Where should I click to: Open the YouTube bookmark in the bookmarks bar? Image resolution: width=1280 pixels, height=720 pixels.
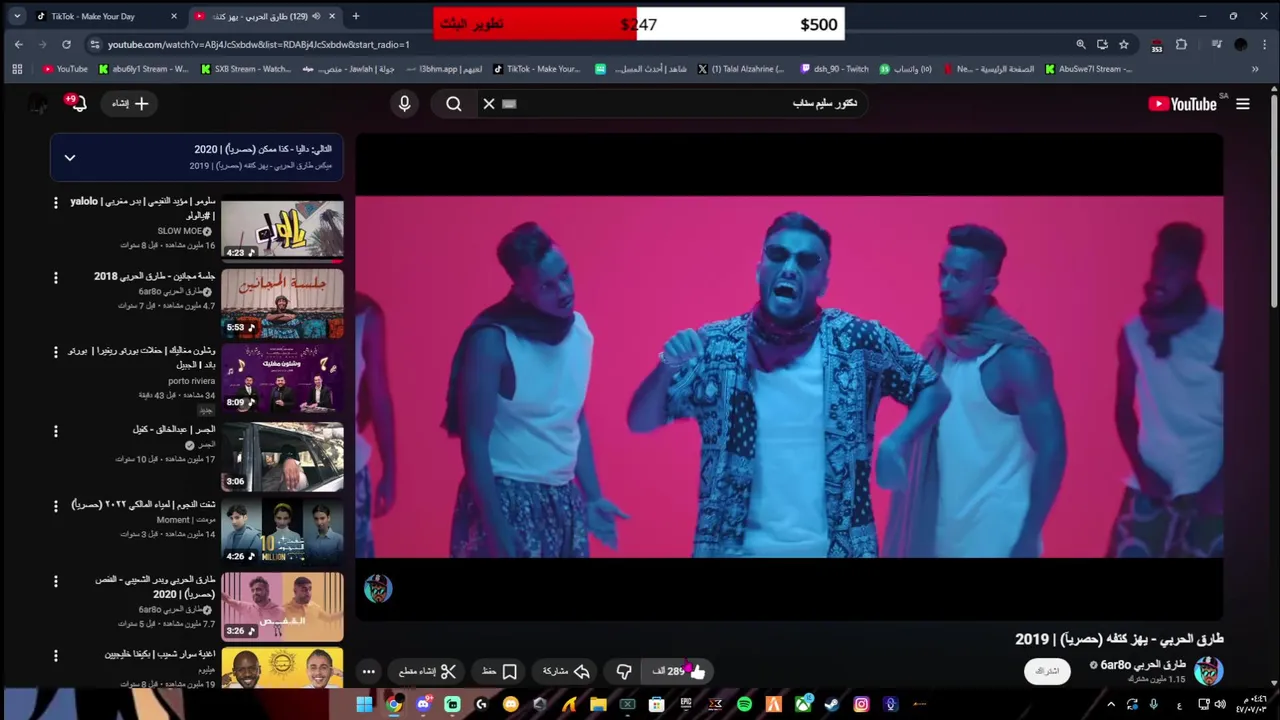coord(65,69)
